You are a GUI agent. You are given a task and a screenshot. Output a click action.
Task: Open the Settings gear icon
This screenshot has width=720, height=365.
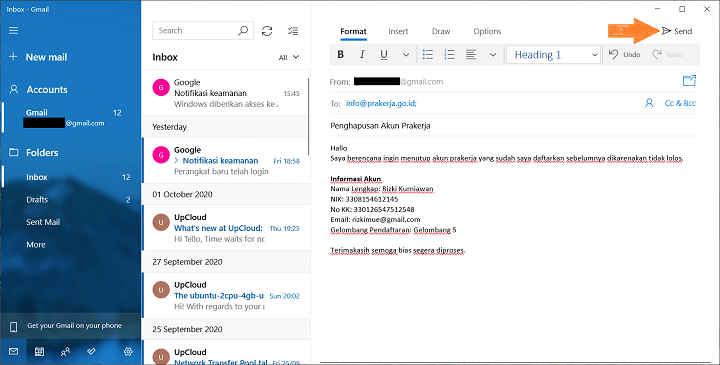(x=128, y=352)
